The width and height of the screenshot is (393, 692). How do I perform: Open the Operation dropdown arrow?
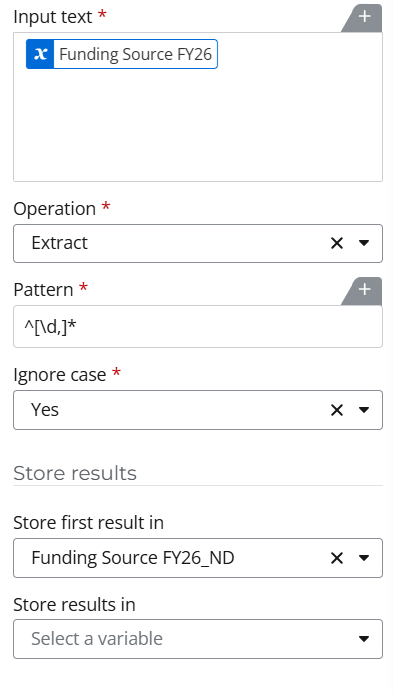pyautogui.click(x=364, y=243)
